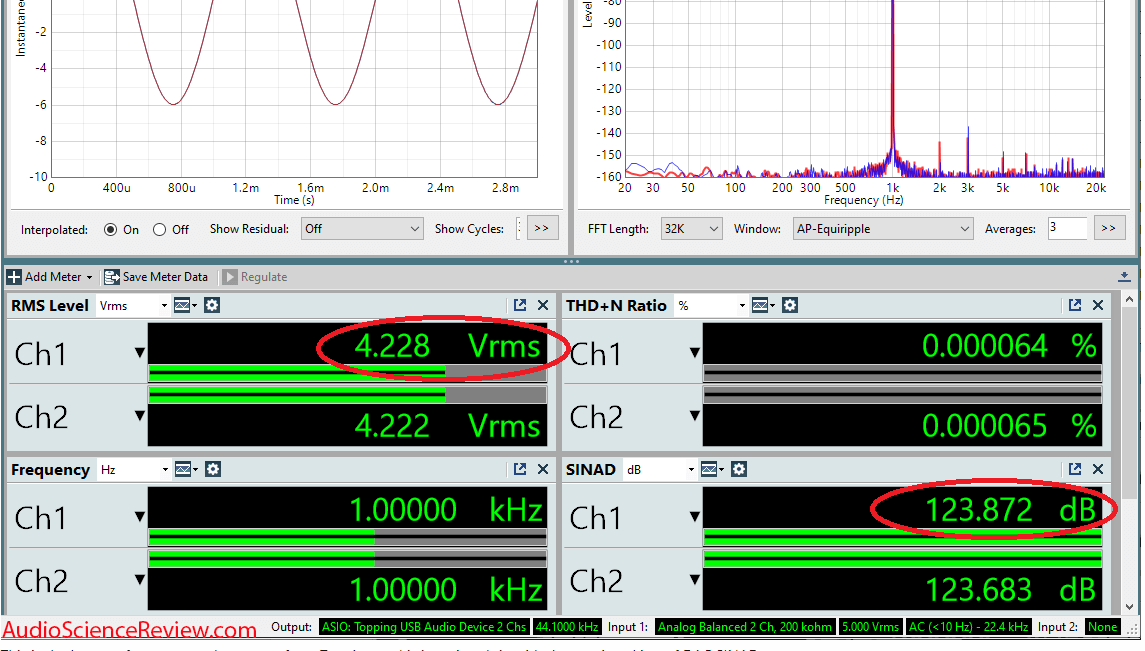Open Window AP-Equiripple dropdown
Image resolution: width=1145 pixels, height=651 pixels.
tap(883, 229)
